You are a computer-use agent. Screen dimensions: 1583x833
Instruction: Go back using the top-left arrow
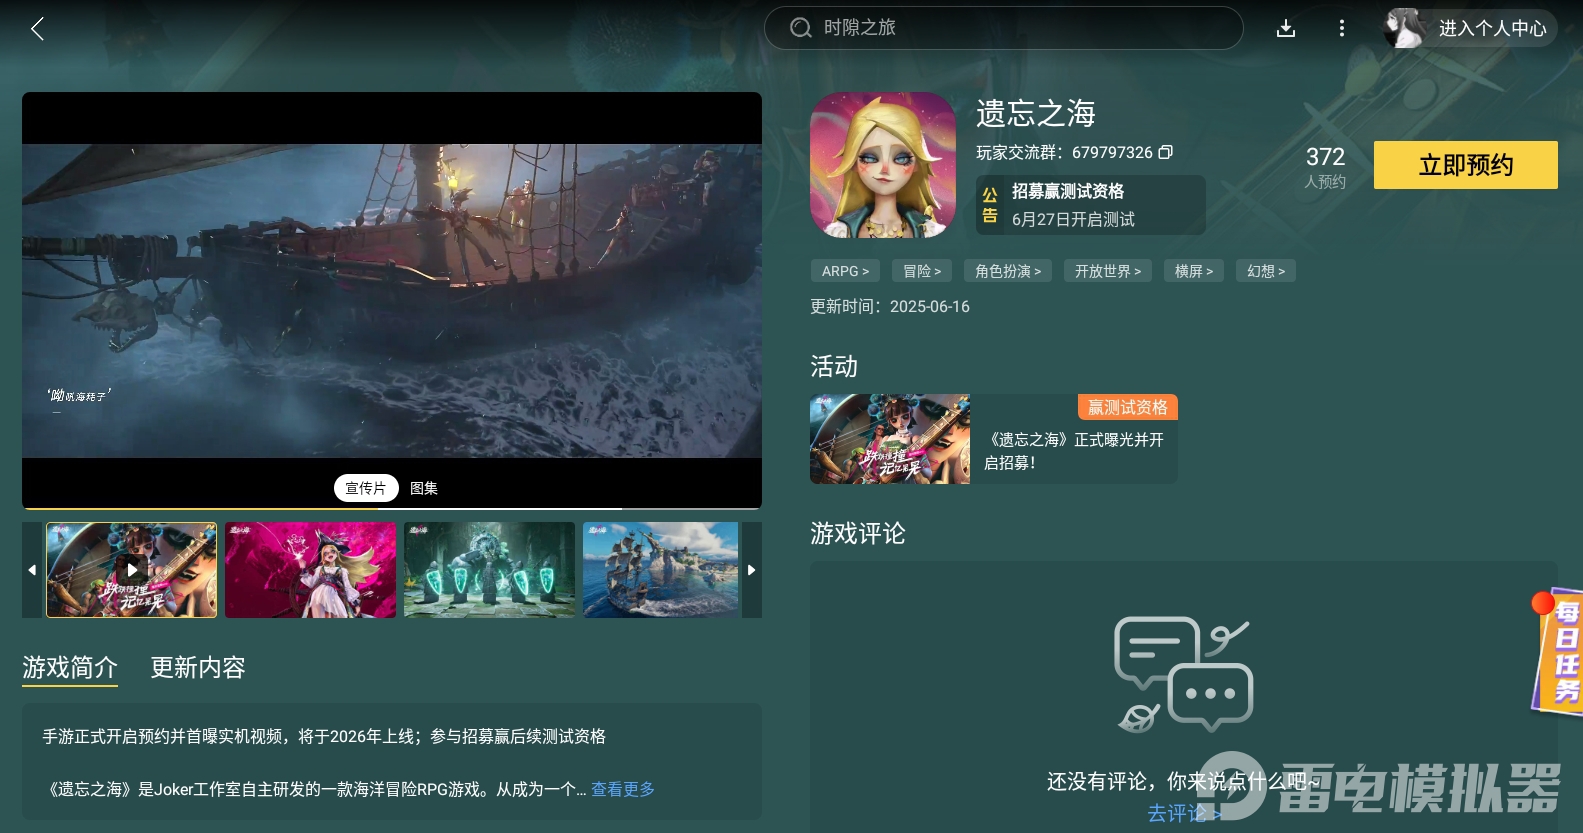[x=38, y=29]
